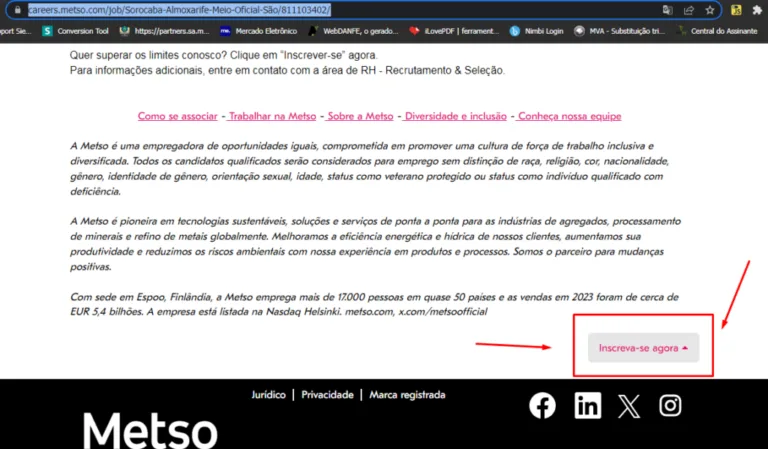Open the Diversidade e inclusão link
Image resolution: width=768 pixels, height=449 pixels.
click(455, 116)
